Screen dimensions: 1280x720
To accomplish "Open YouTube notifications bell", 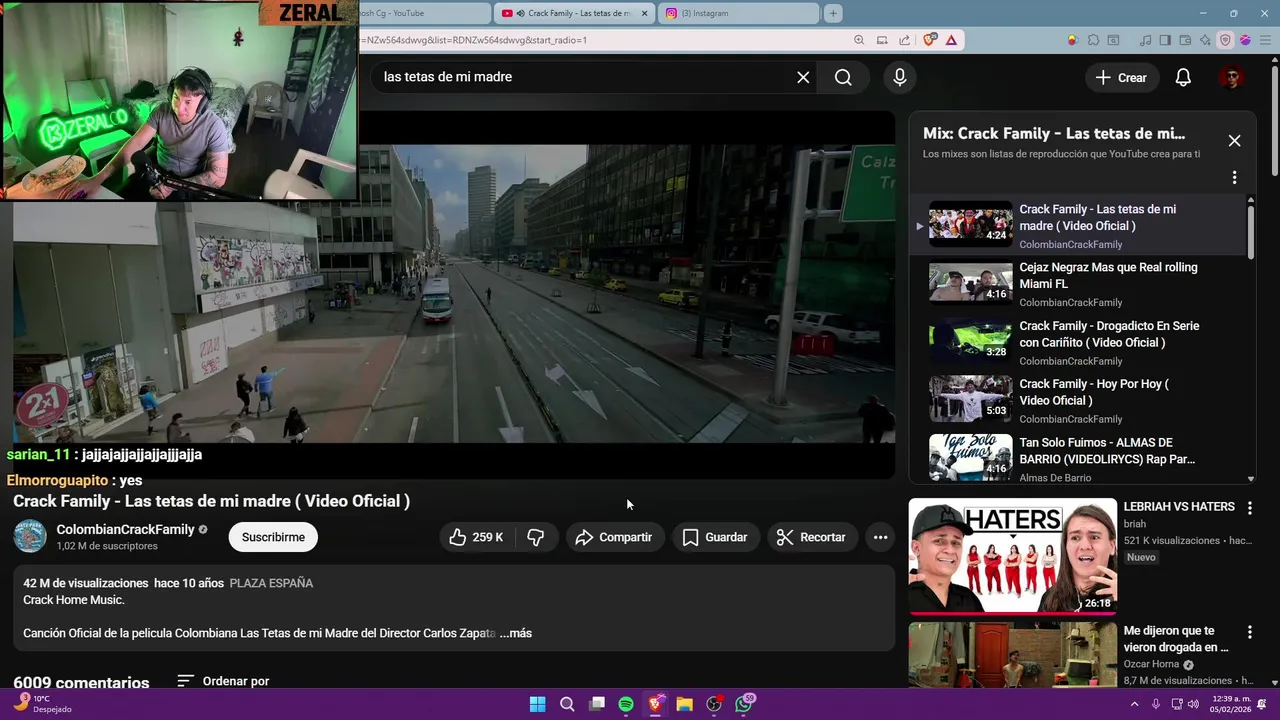I will point(1183,77).
